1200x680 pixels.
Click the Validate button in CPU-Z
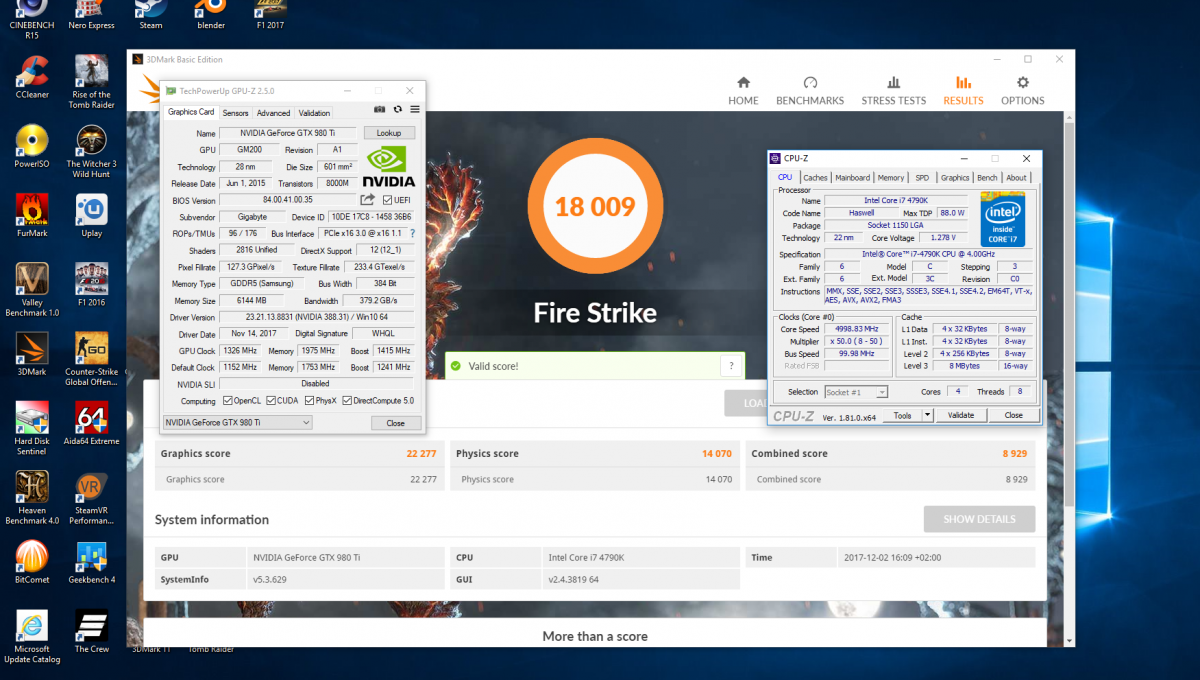pos(960,415)
